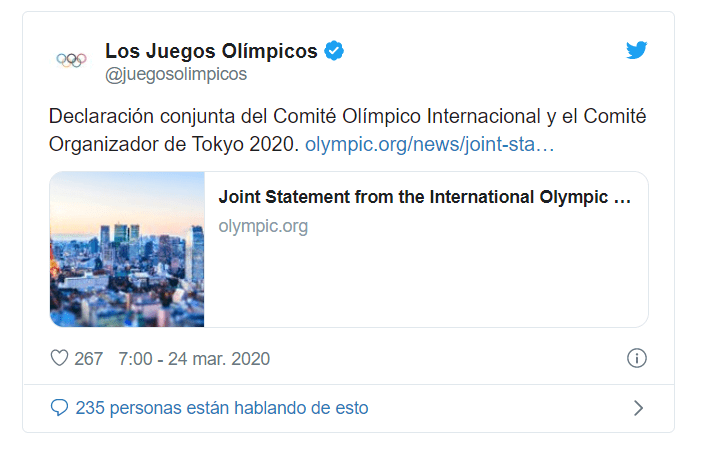Click the @juegosolimpicos handle
Image resolution: width=705 pixels, height=451 pixels.
pyautogui.click(x=175, y=74)
